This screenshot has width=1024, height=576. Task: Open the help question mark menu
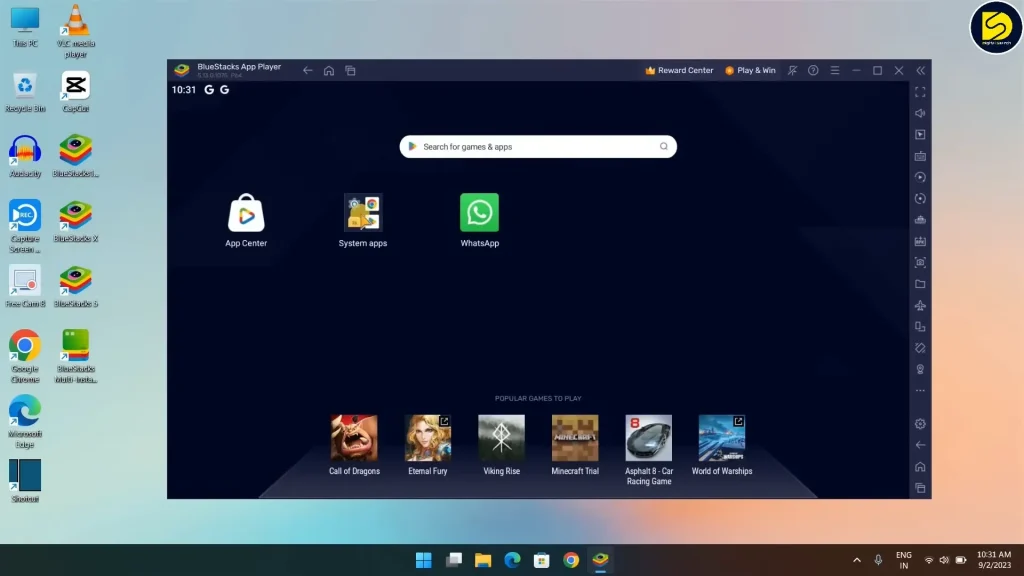(x=813, y=71)
